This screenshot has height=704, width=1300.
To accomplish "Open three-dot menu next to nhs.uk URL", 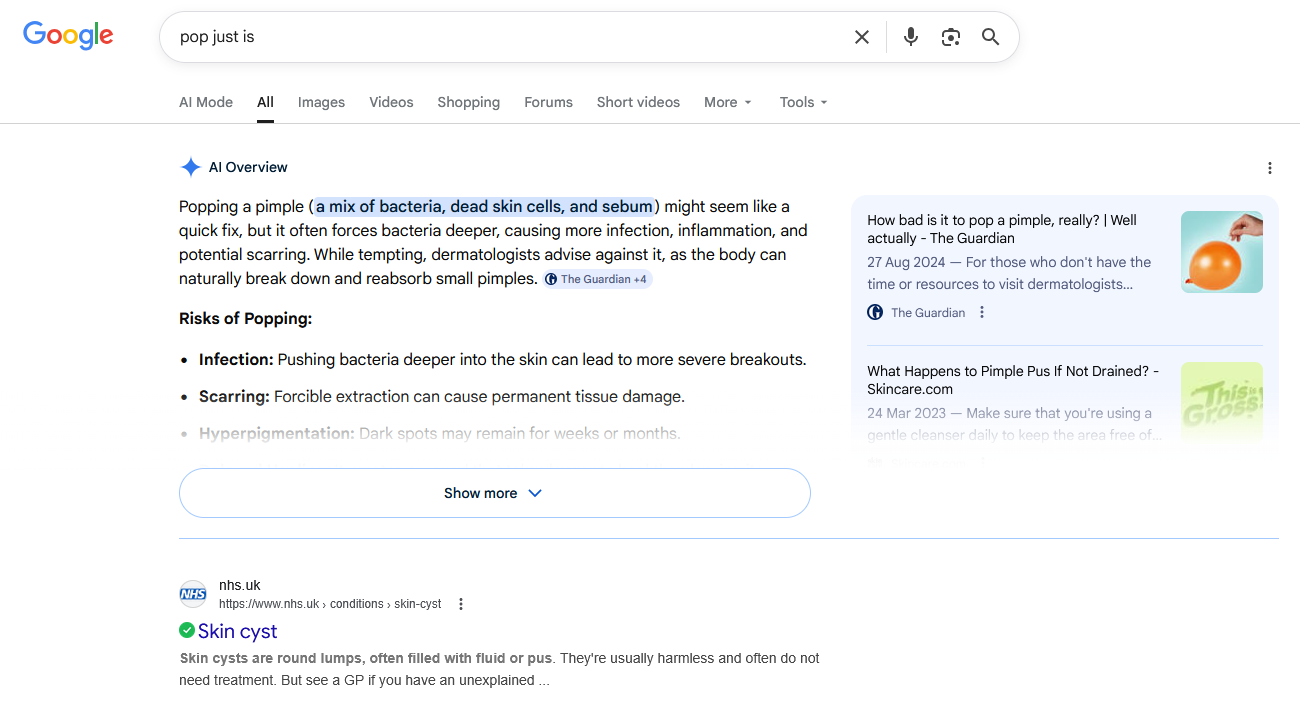I will [461, 604].
